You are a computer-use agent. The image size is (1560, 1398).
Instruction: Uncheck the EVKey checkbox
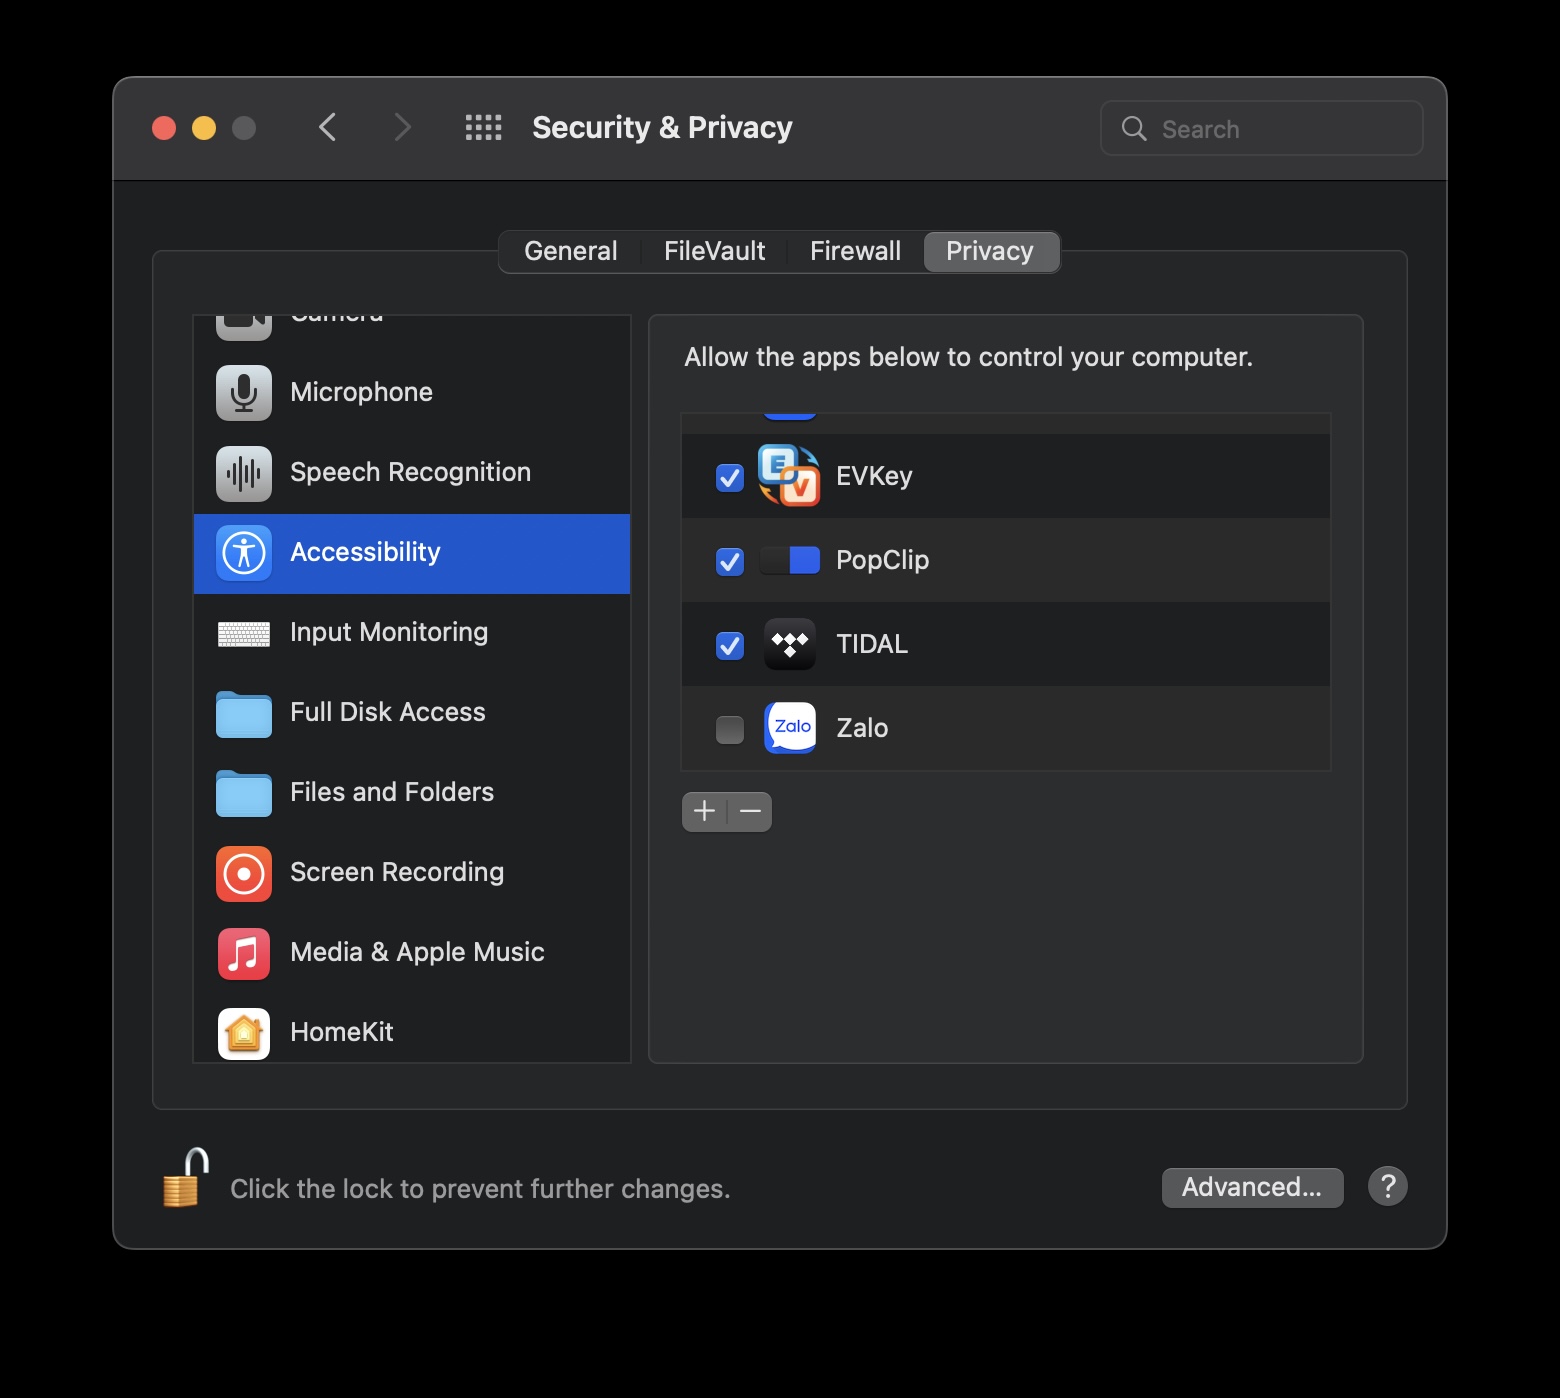point(730,478)
